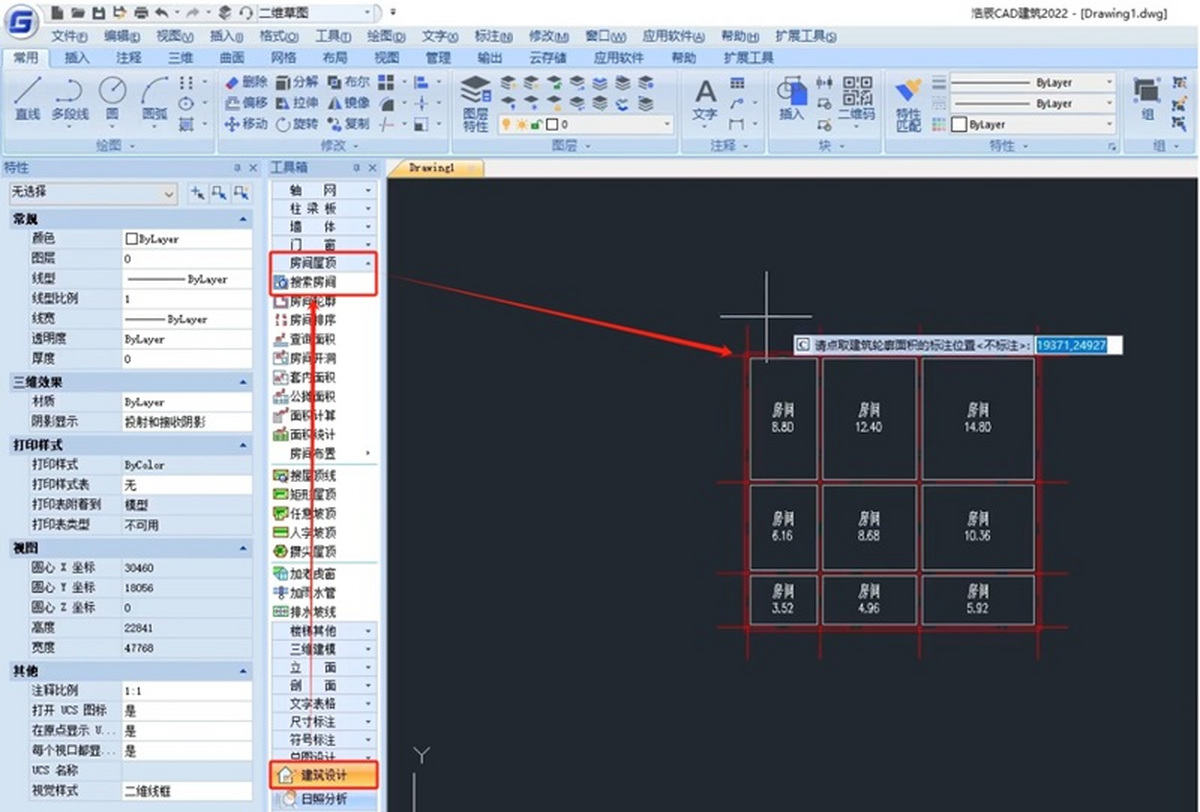Select the 多段线 polyline tool
This screenshot has height=812, width=1200.
70,100
